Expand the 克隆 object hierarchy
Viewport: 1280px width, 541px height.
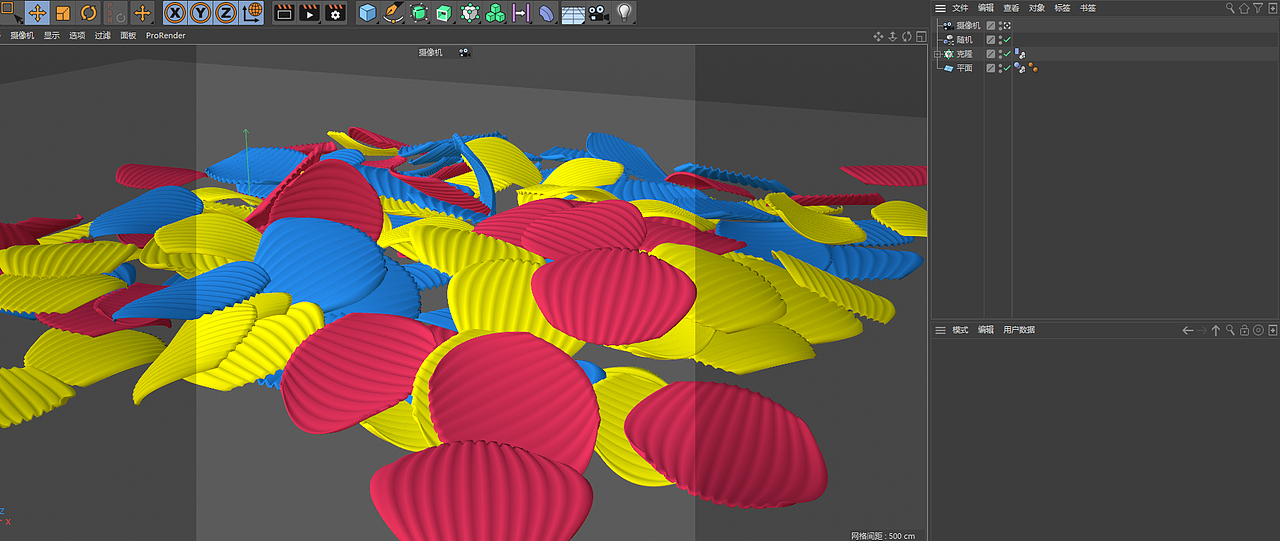coord(937,54)
